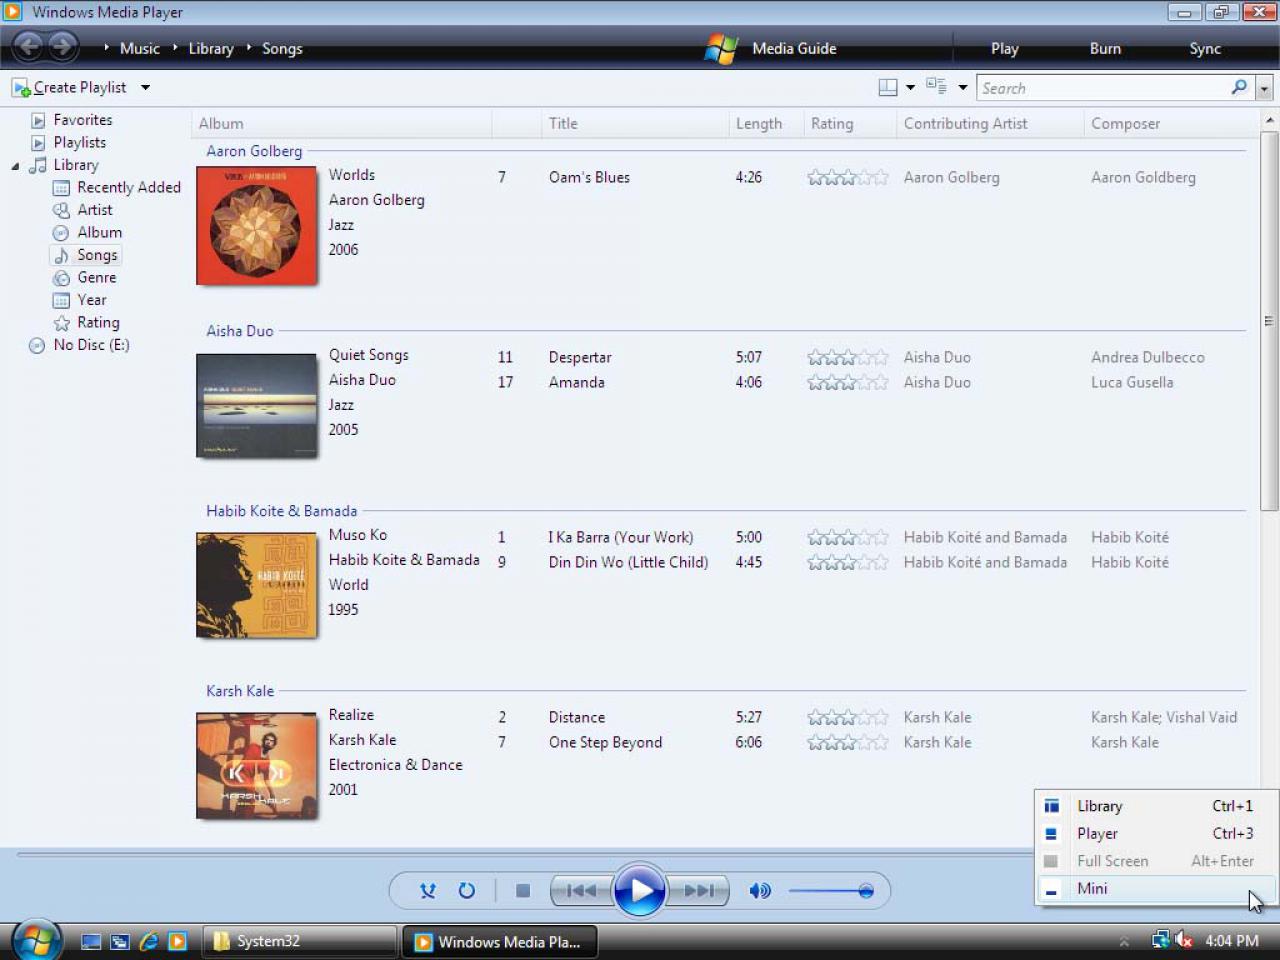Screen dimensions: 1280x960
Task: Collapse the Library tree node
Action: pos(15,166)
